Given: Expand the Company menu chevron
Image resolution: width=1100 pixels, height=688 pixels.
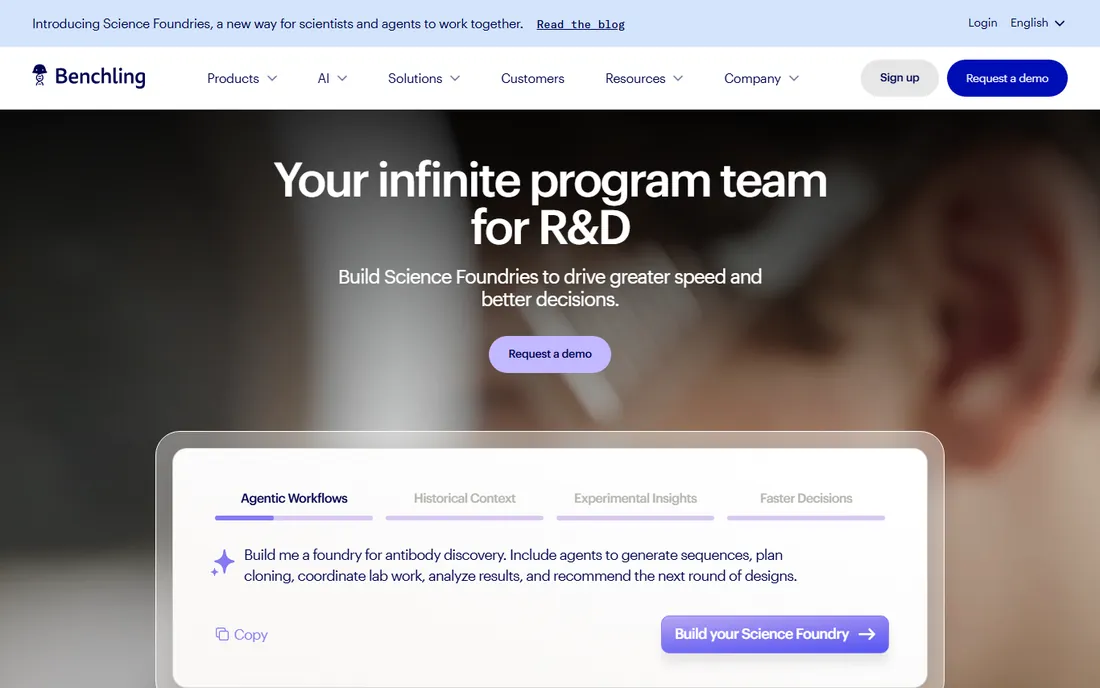Looking at the screenshot, I should click(x=794, y=79).
